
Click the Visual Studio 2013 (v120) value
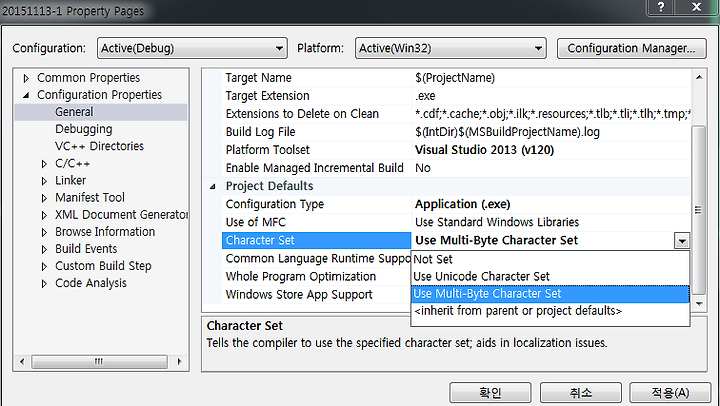(x=484, y=150)
